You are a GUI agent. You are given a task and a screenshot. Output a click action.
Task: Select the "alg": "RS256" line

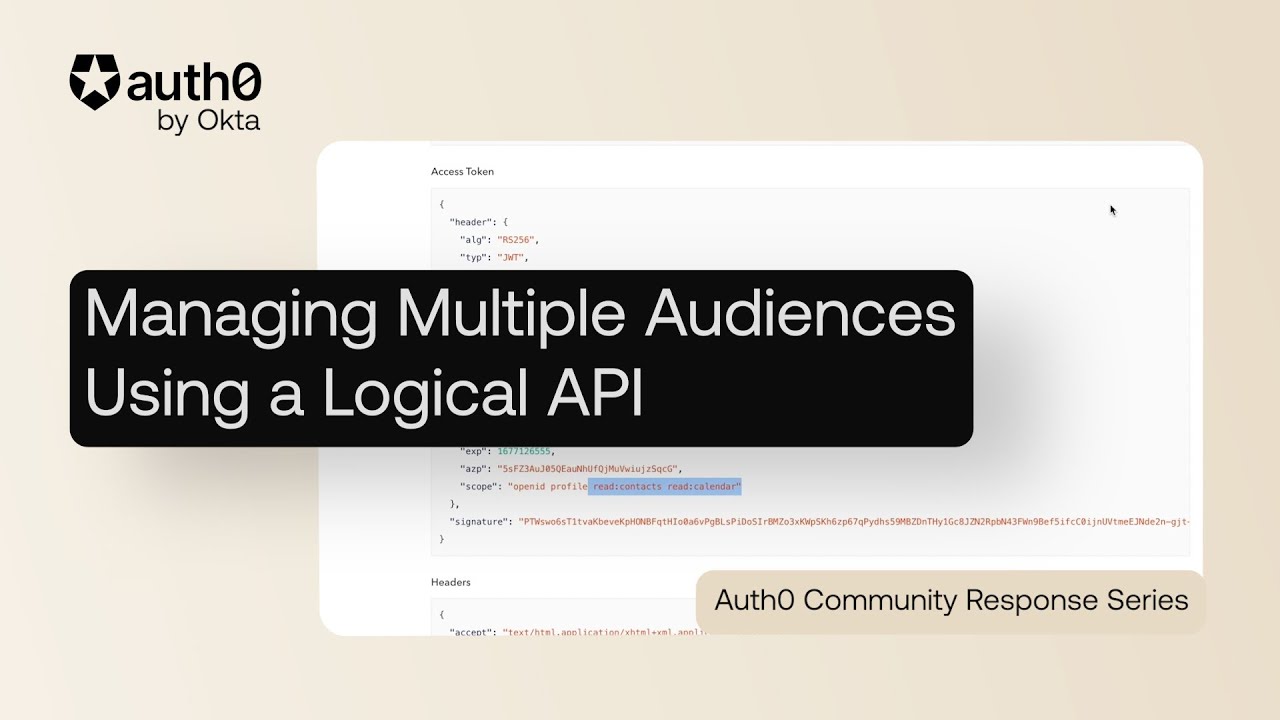(x=500, y=240)
